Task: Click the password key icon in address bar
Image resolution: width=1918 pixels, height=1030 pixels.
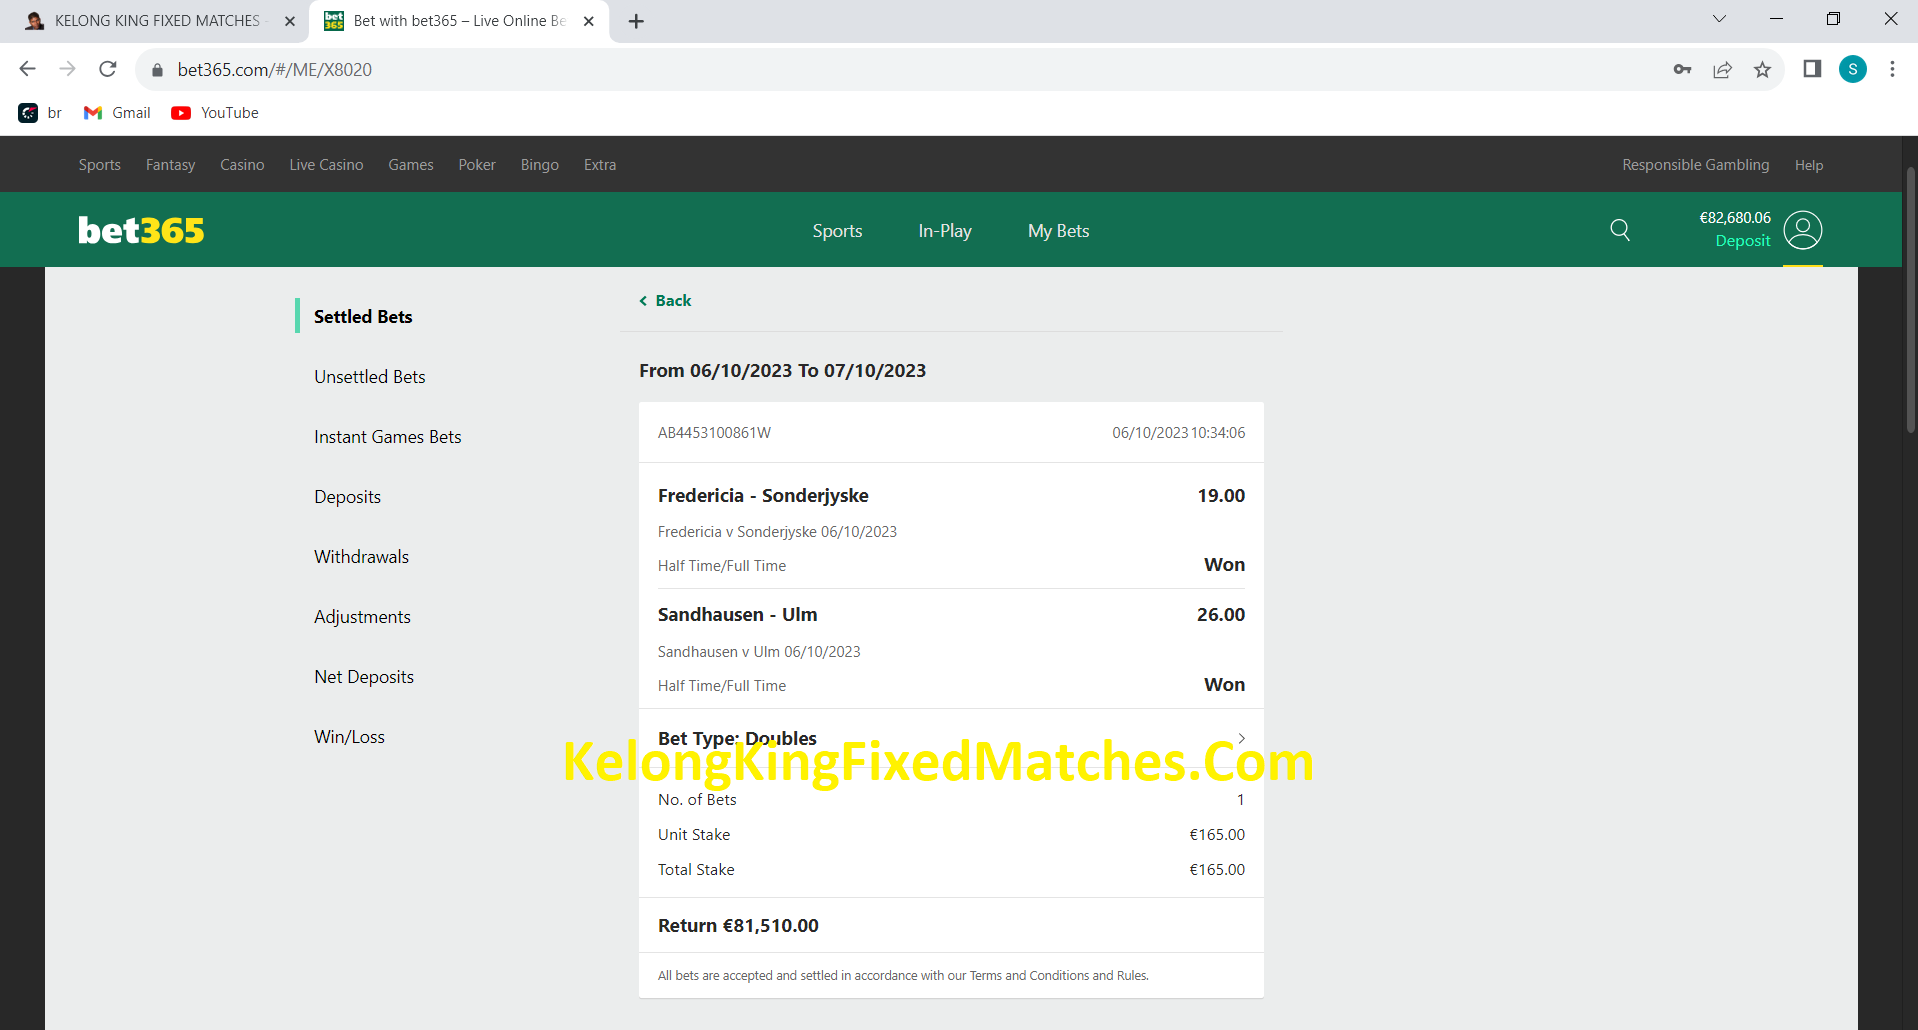Action: pos(1682,69)
